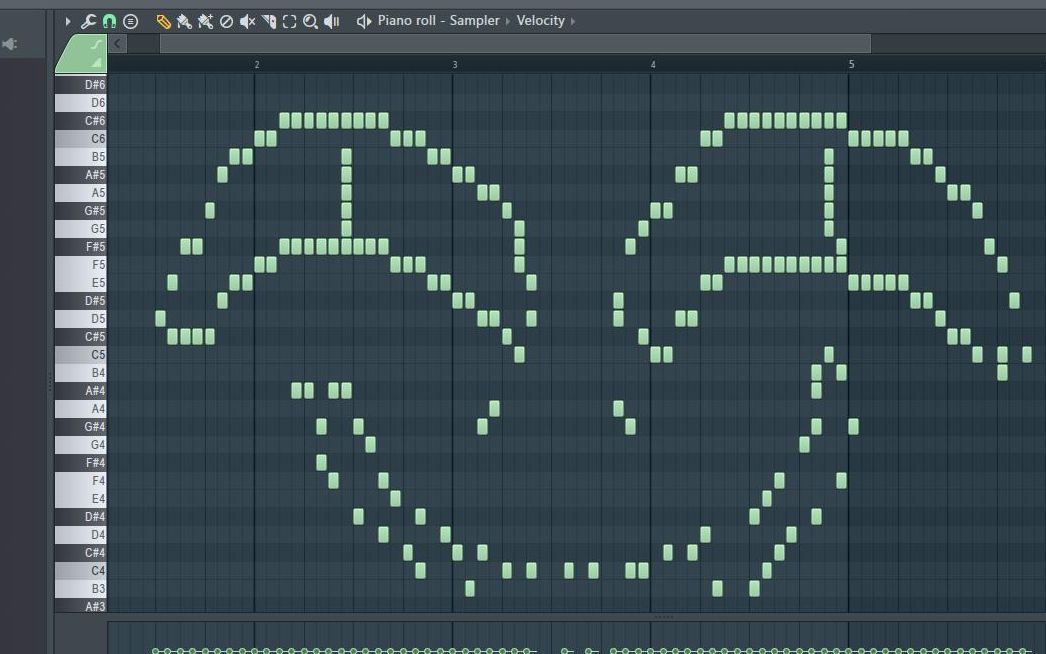Preview the B3 piano key
The height and width of the screenshot is (654, 1046).
(81, 589)
